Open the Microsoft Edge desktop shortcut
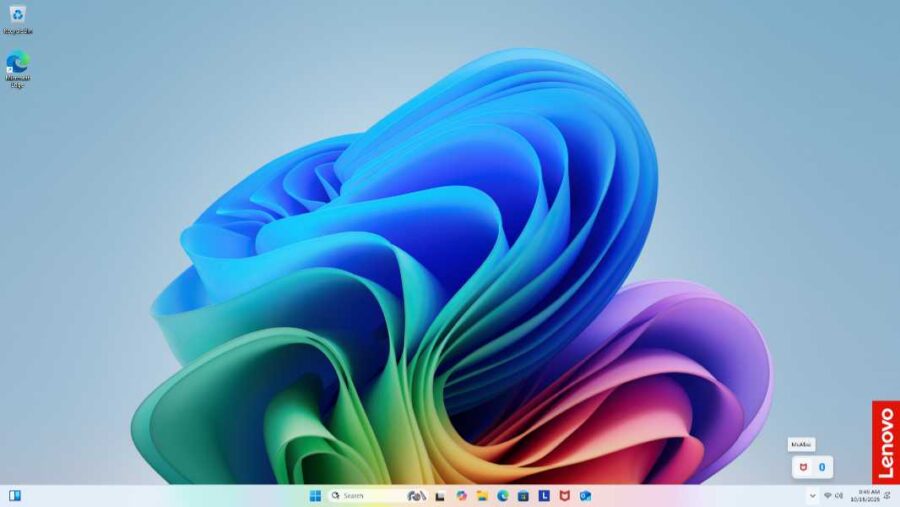 pyautogui.click(x=17, y=69)
